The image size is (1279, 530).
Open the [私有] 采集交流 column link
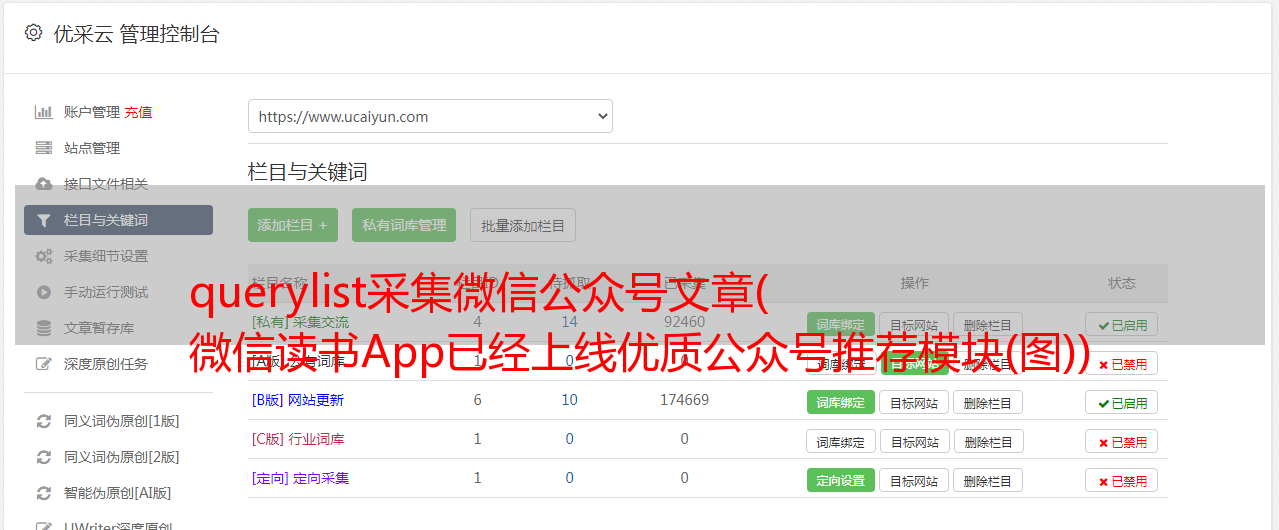tap(301, 322)
